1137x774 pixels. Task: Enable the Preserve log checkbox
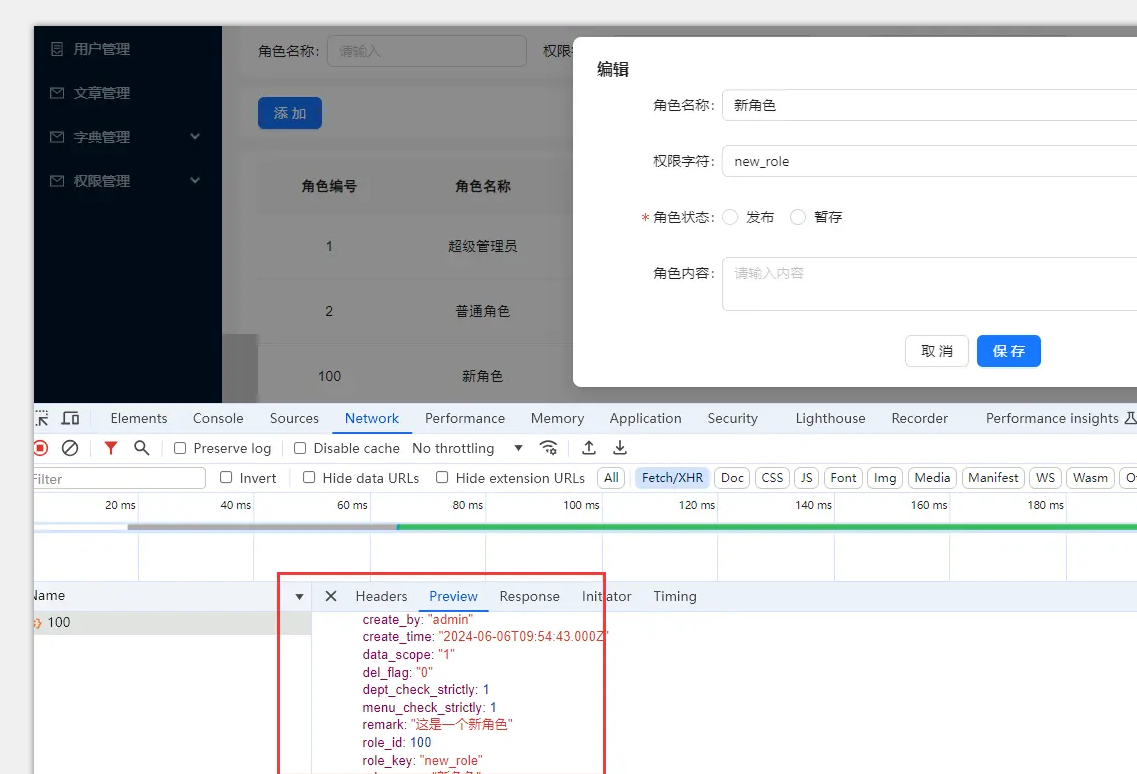click(x=180, y=448)
